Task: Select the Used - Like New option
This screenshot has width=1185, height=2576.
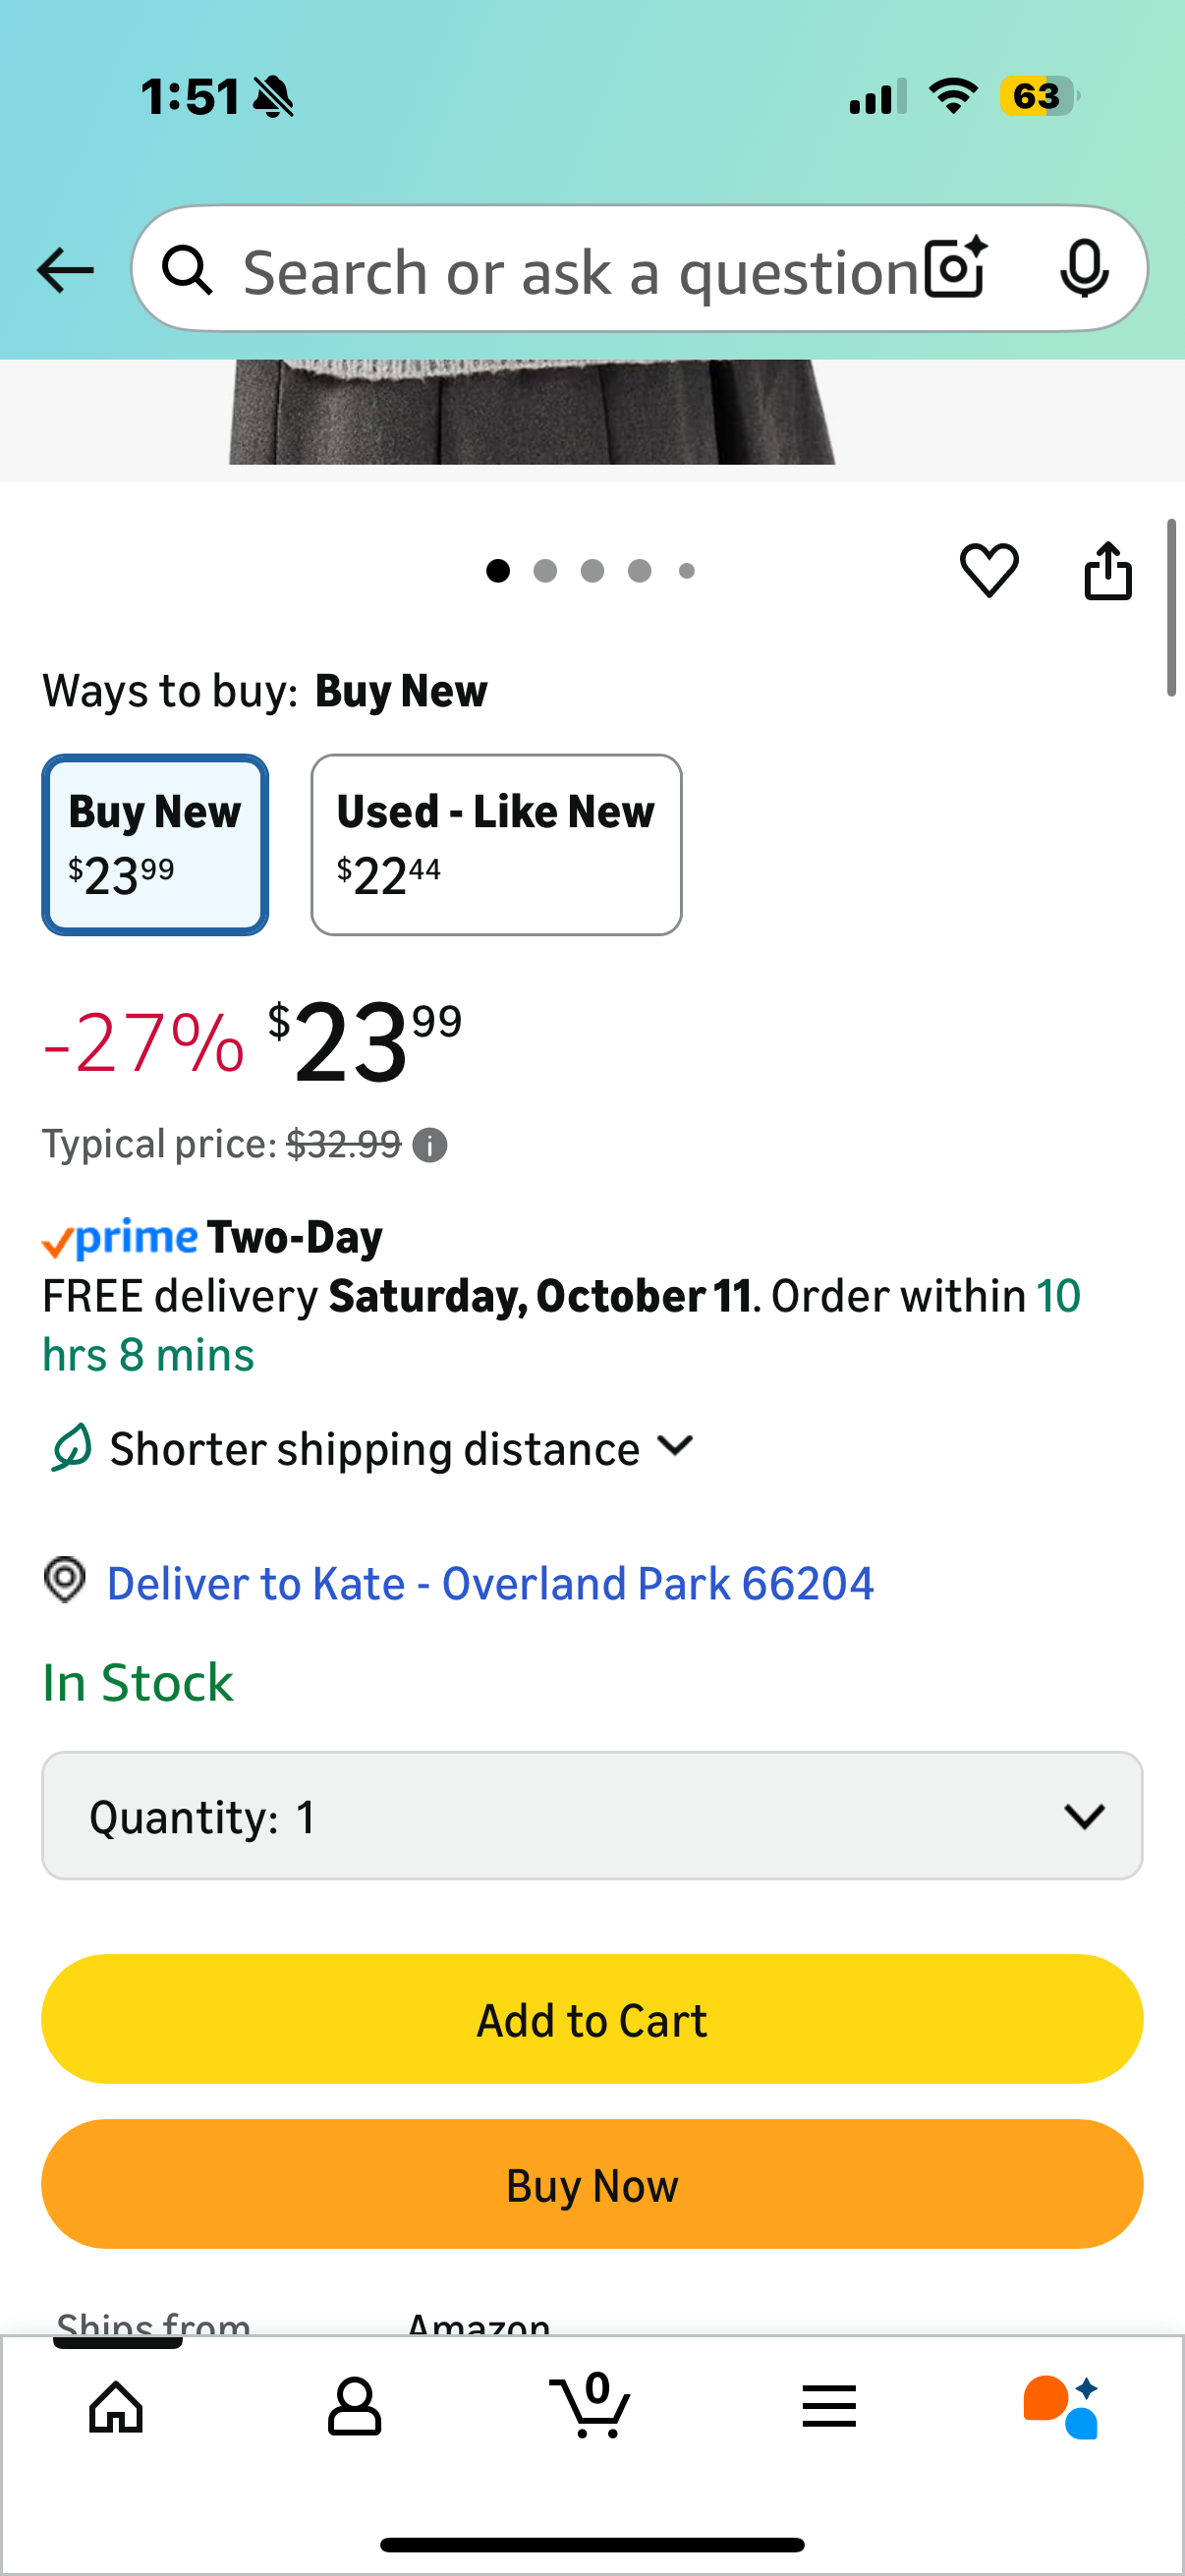Action: coord(496,845)
